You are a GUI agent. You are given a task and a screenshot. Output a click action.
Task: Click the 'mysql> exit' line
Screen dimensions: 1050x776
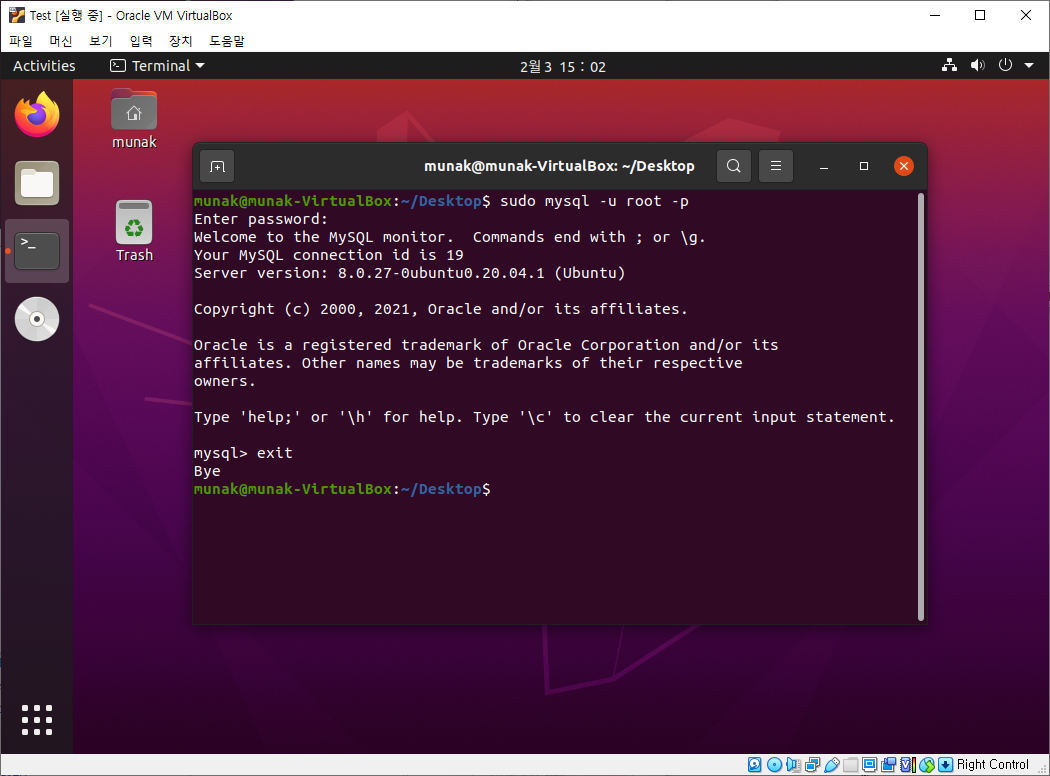tap(243, 453)
